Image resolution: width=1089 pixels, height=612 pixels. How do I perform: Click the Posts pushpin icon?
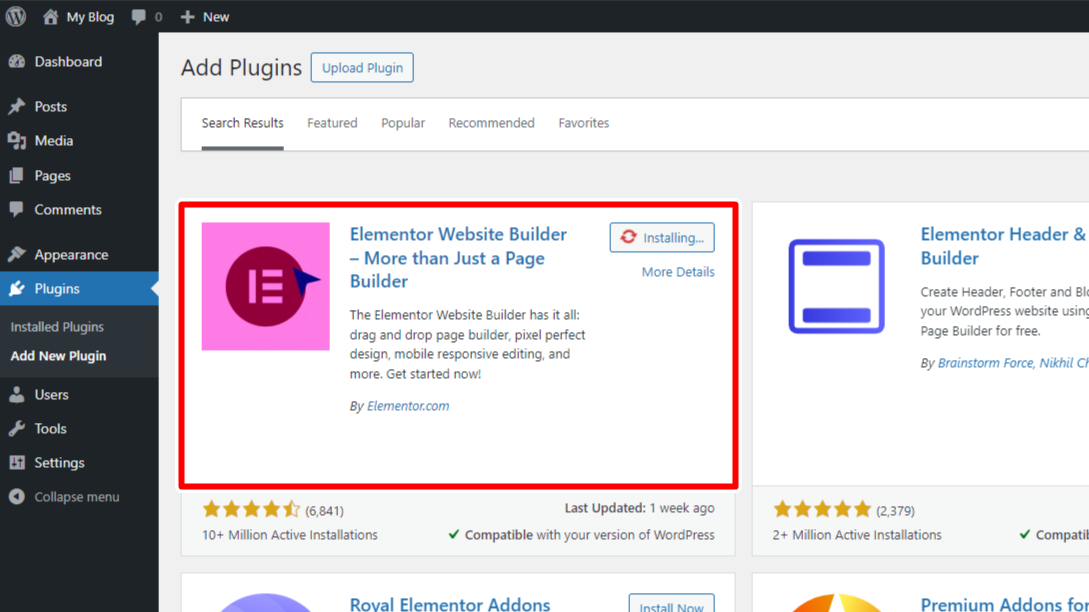tap(17, 106)
